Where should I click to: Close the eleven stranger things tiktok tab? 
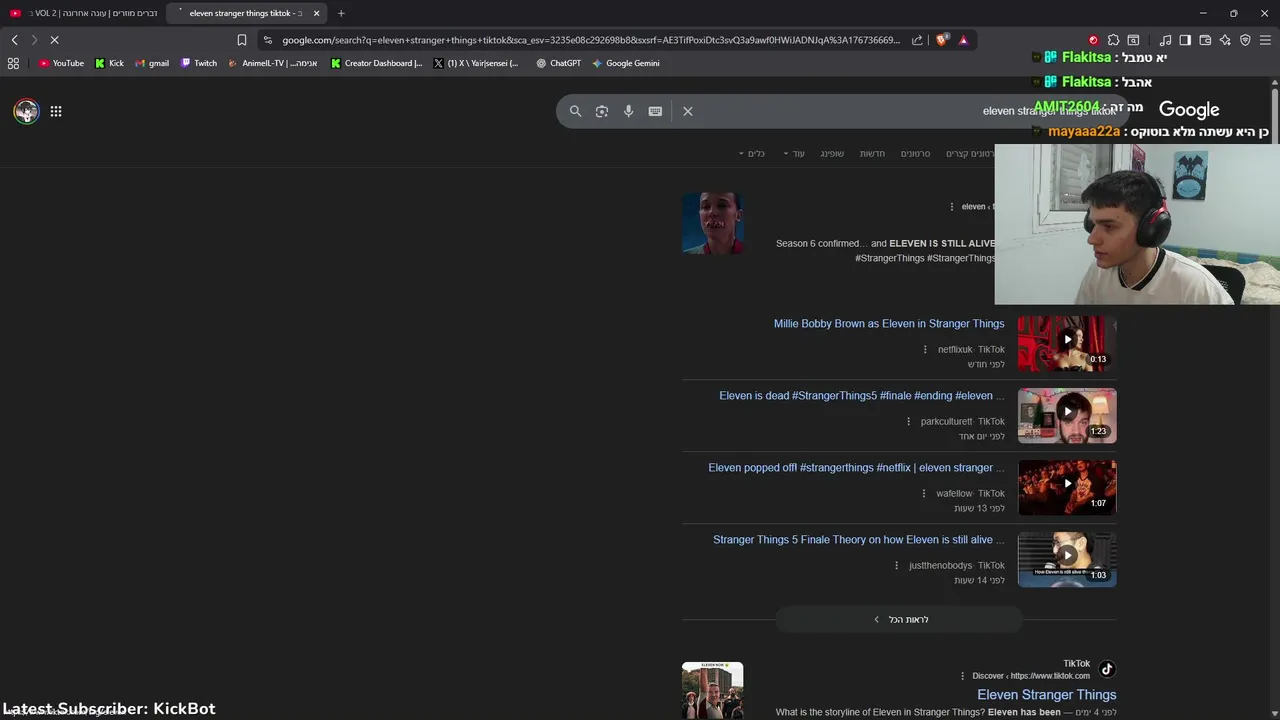316,13
